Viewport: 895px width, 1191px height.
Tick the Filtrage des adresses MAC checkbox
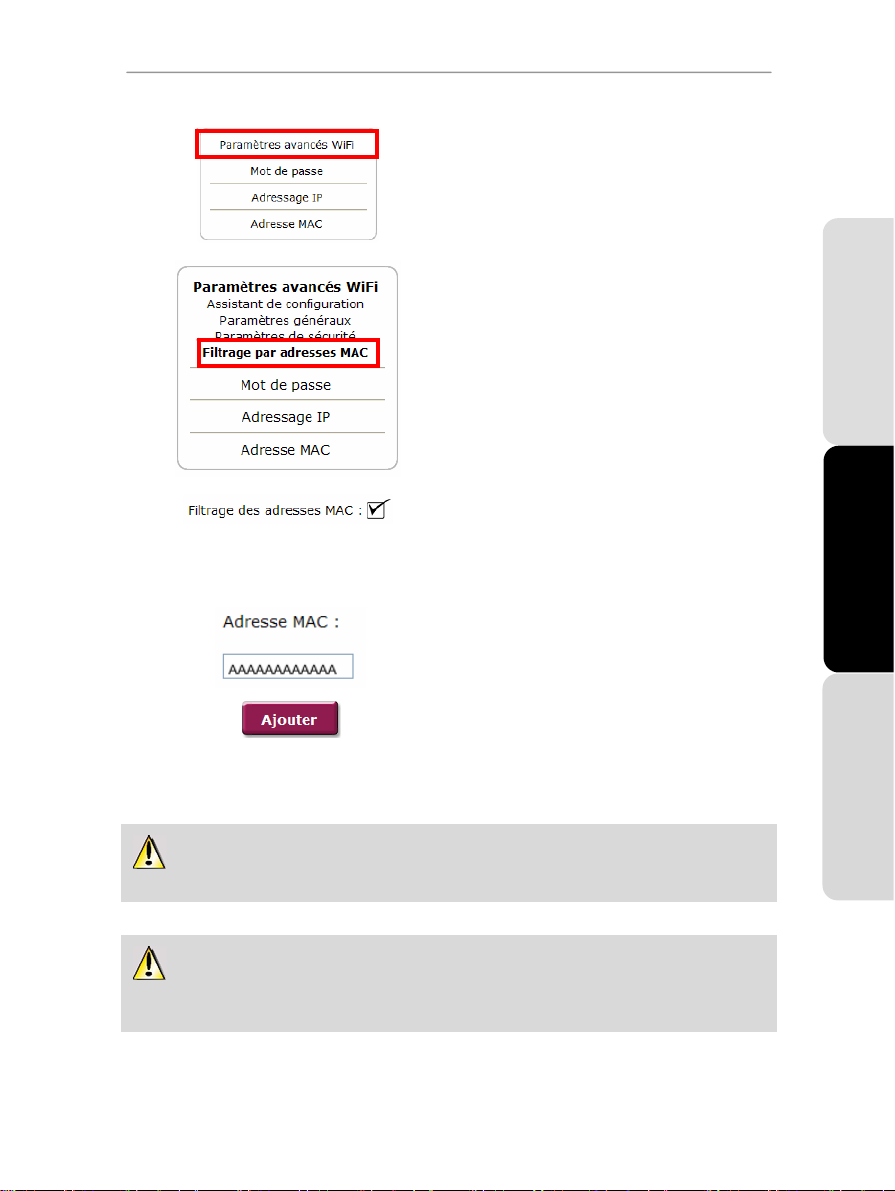tap(378, 509)
